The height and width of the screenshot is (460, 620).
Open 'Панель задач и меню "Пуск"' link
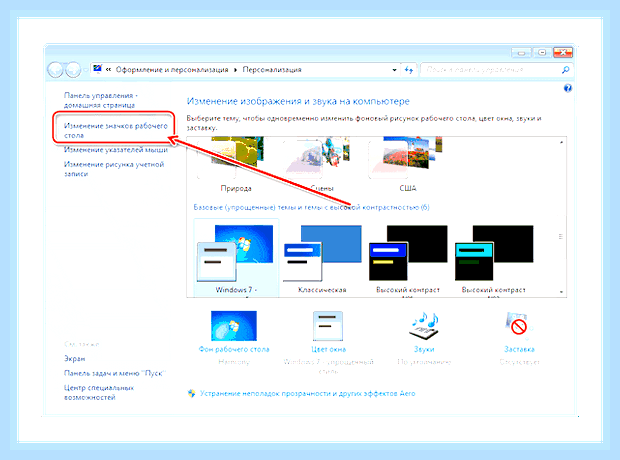[115, 373]
